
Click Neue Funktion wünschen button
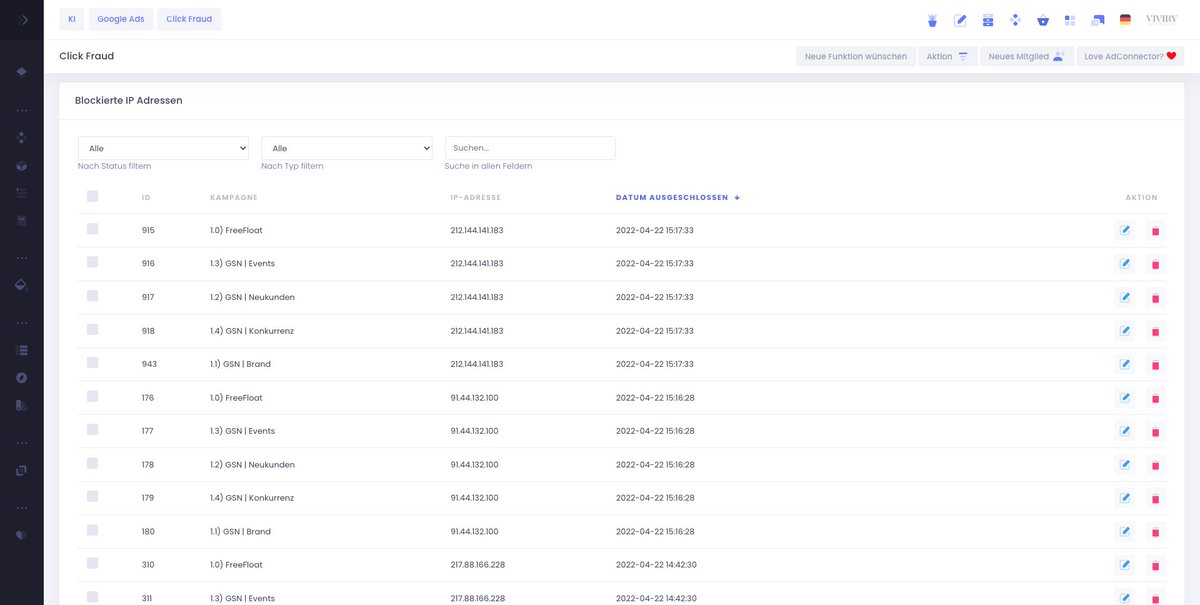pos(856,56)
